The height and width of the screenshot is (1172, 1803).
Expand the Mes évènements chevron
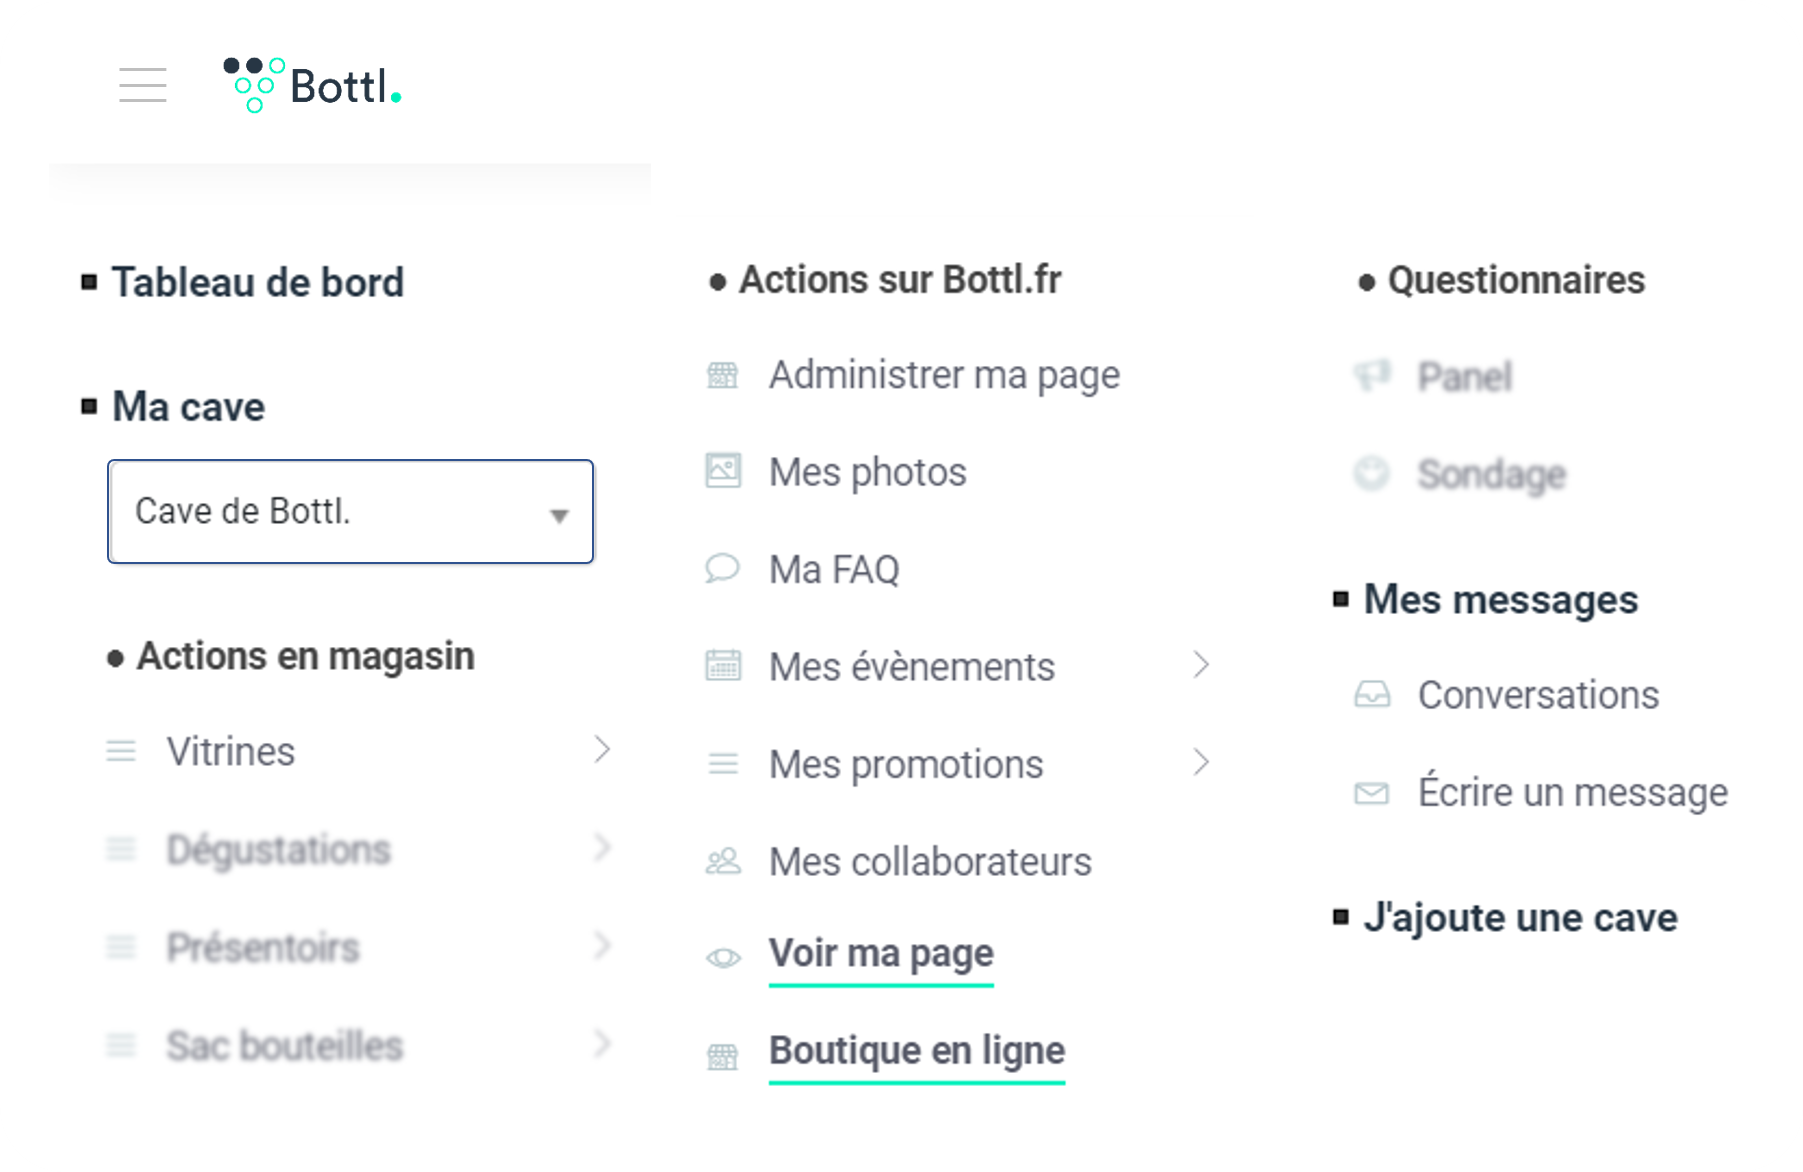click(1202, 664)
